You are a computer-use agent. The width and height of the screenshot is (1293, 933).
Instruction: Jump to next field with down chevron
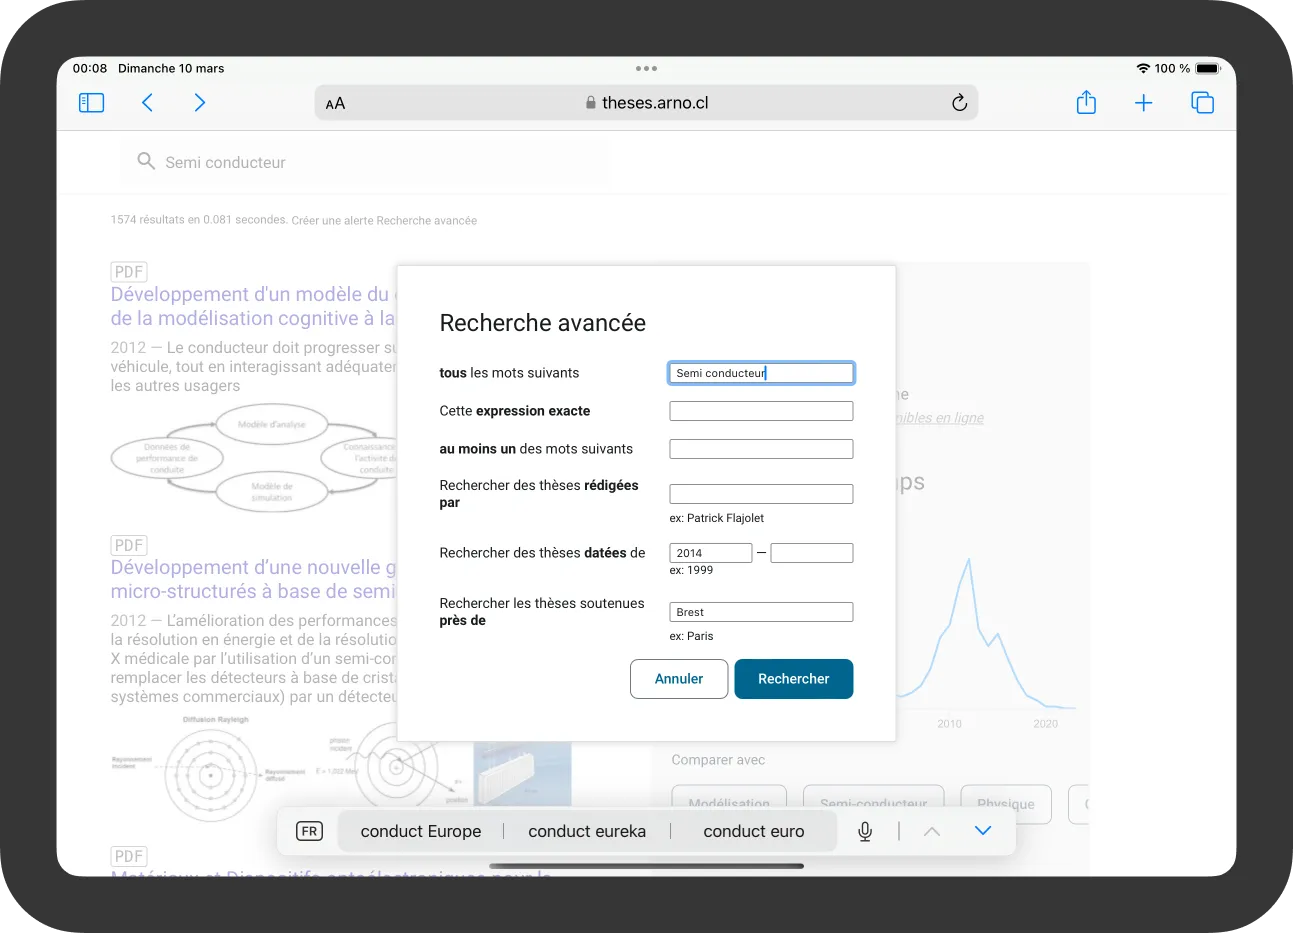(x=982, y=831)
